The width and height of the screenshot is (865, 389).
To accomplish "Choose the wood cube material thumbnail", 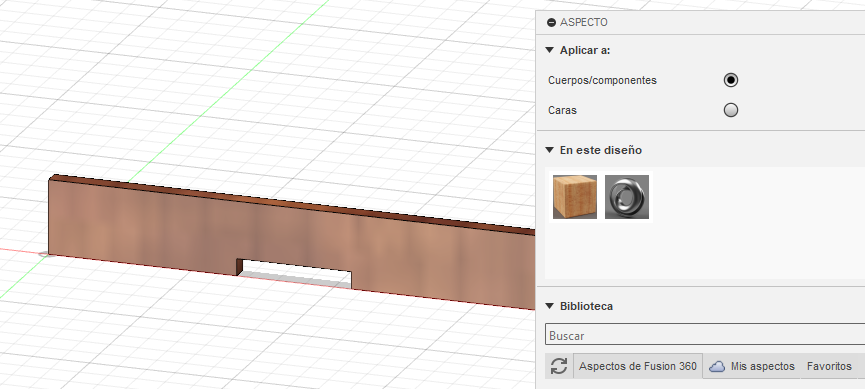I will pyautogui.click(x=575, y=197).
